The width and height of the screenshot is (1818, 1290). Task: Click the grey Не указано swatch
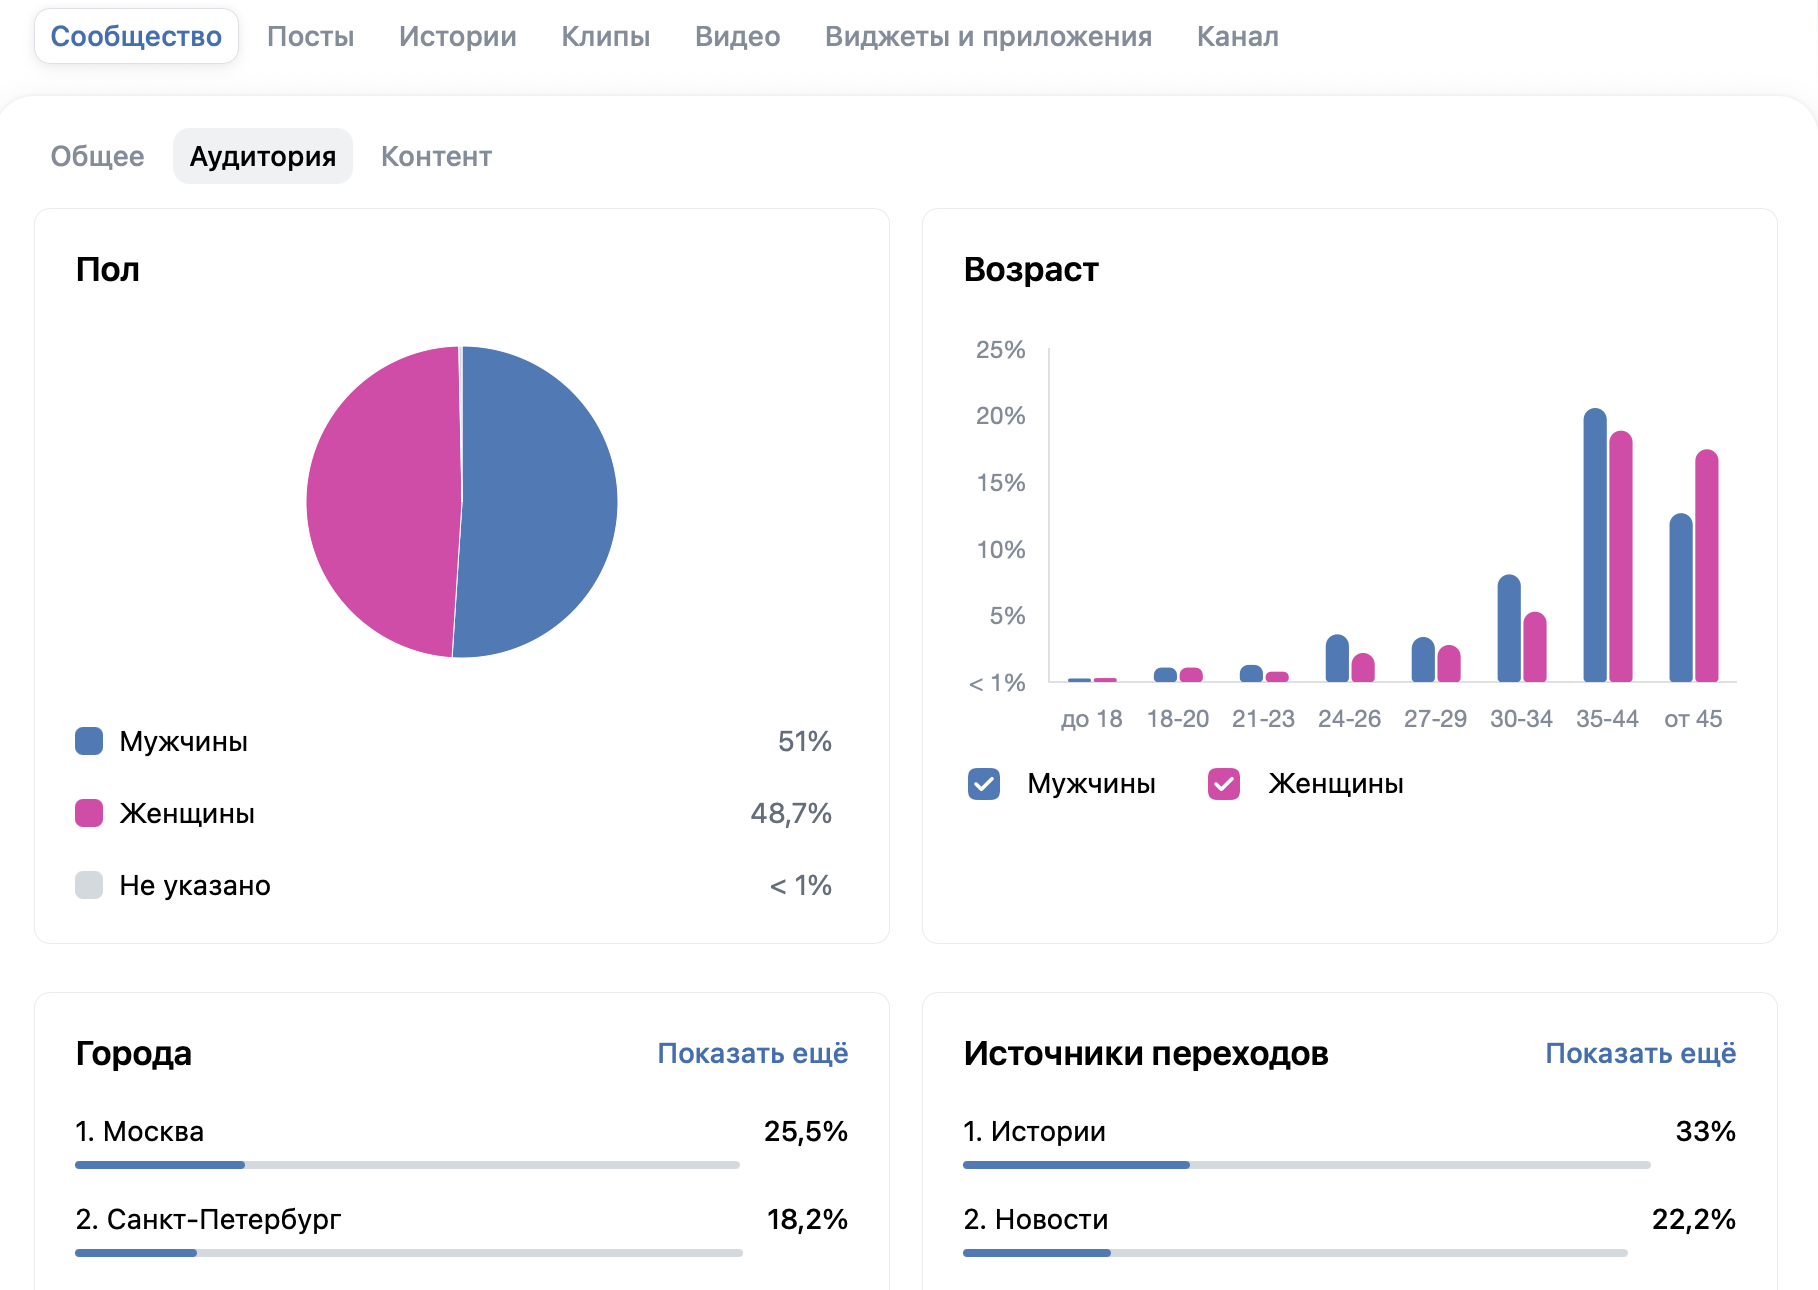[89, 885]
